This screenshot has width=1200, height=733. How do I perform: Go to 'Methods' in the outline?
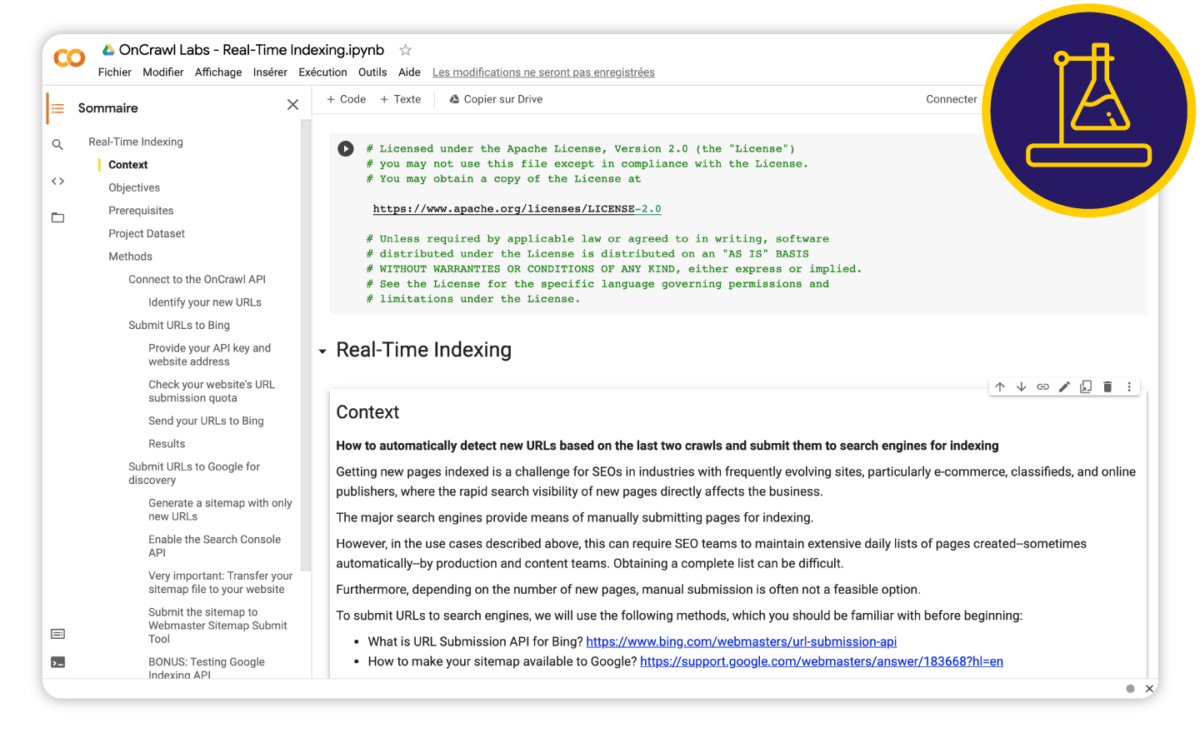130,257
